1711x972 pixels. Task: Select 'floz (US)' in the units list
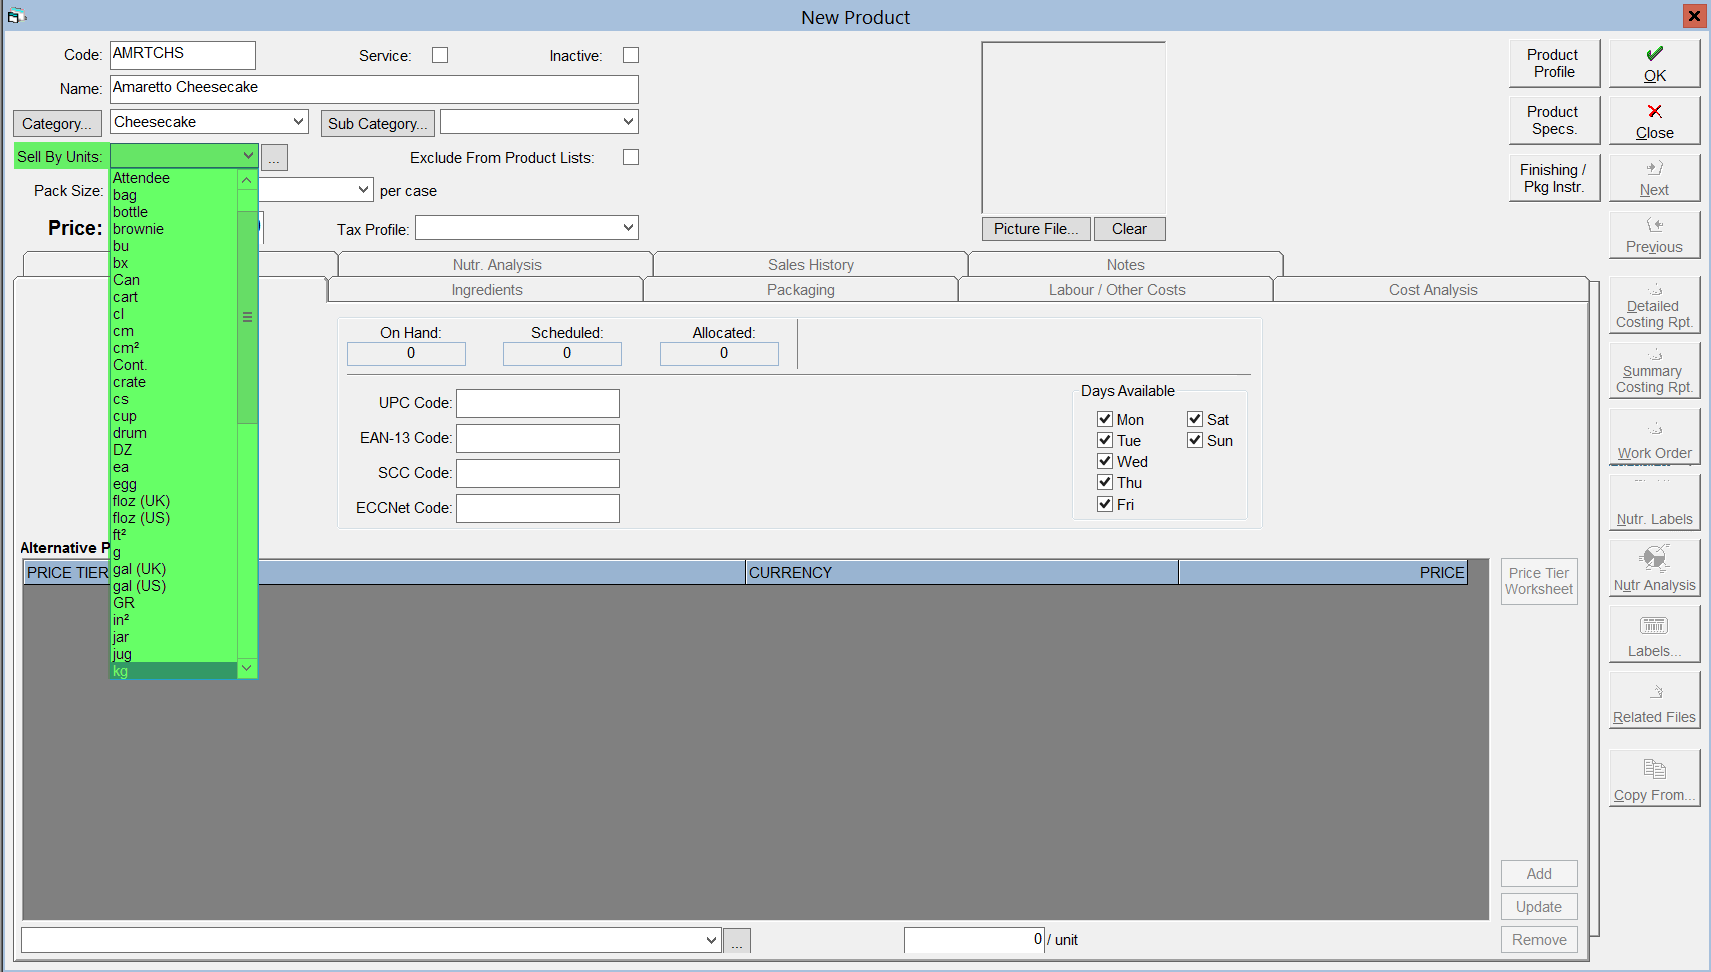tap(173, 518)
